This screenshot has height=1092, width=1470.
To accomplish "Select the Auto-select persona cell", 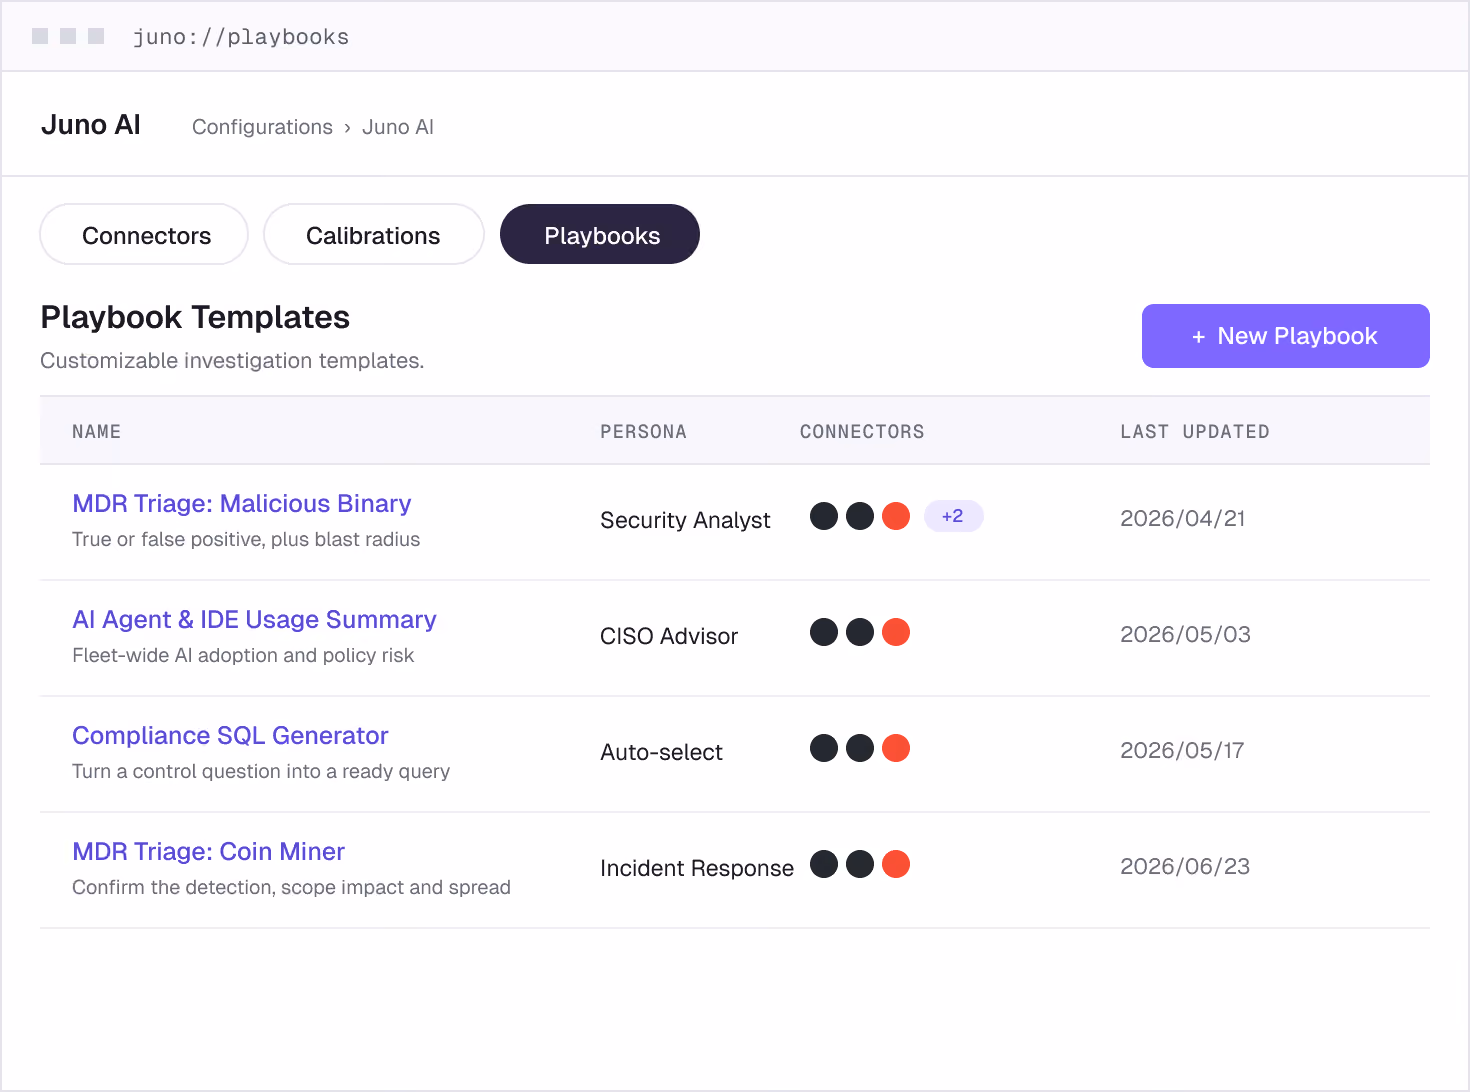I will coord(661,752).
